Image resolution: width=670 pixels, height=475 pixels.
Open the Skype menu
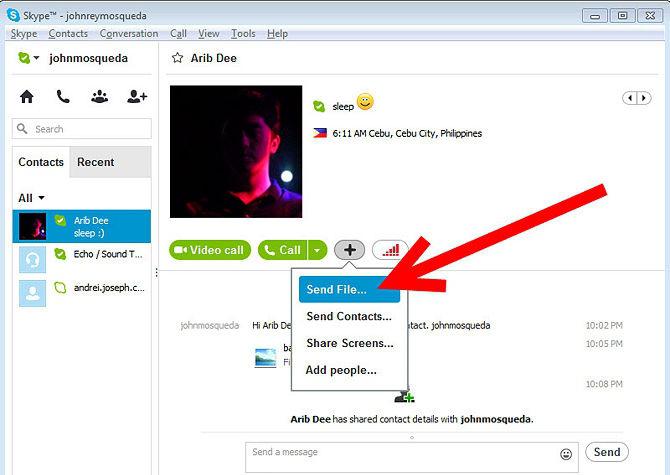(24, 33)
